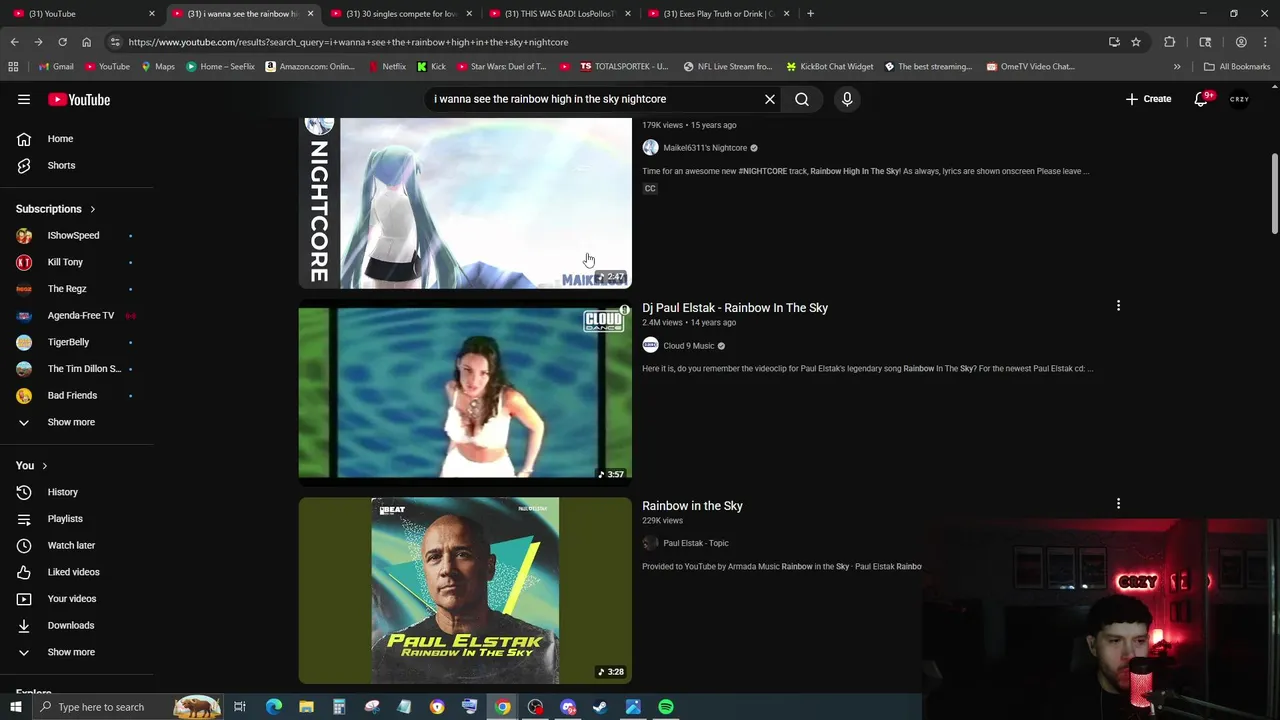1280x720 pixels.
Task: Switch to the THIS WAS BAD LosPollos tab
Action: 560,14
